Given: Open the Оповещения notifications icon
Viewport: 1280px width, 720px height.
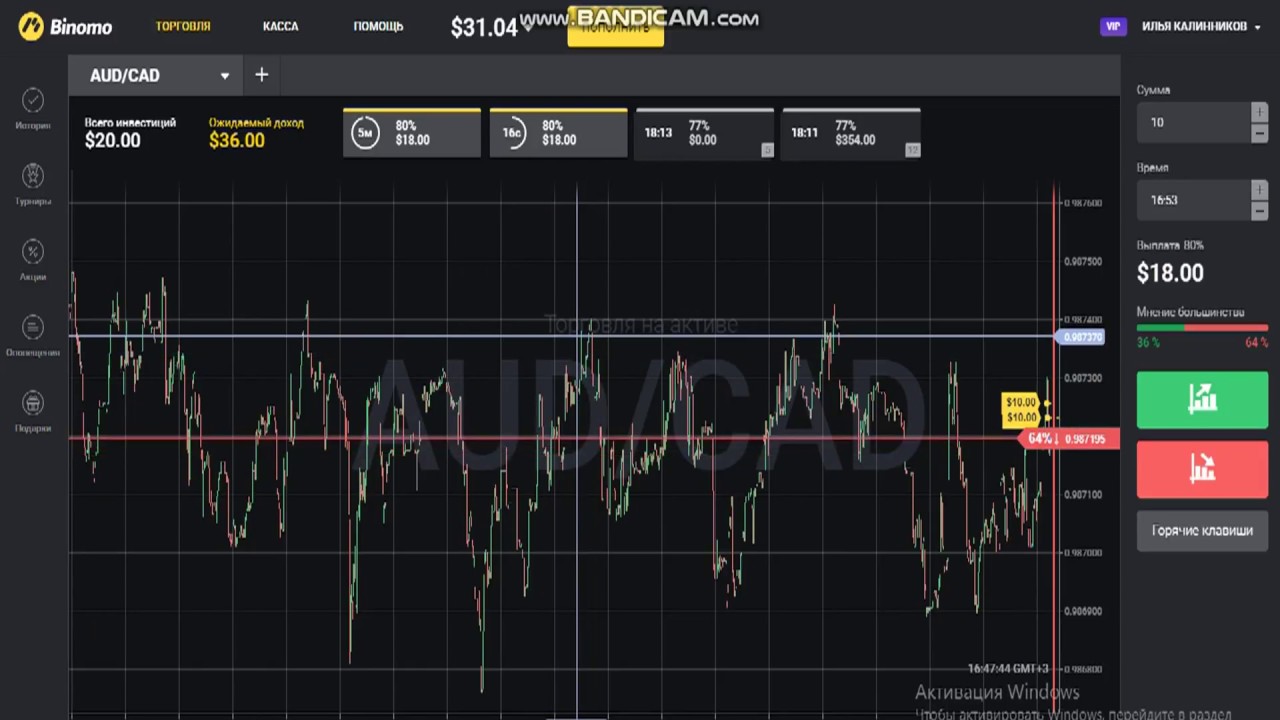Looking at the screenshot, I should 33,327.
